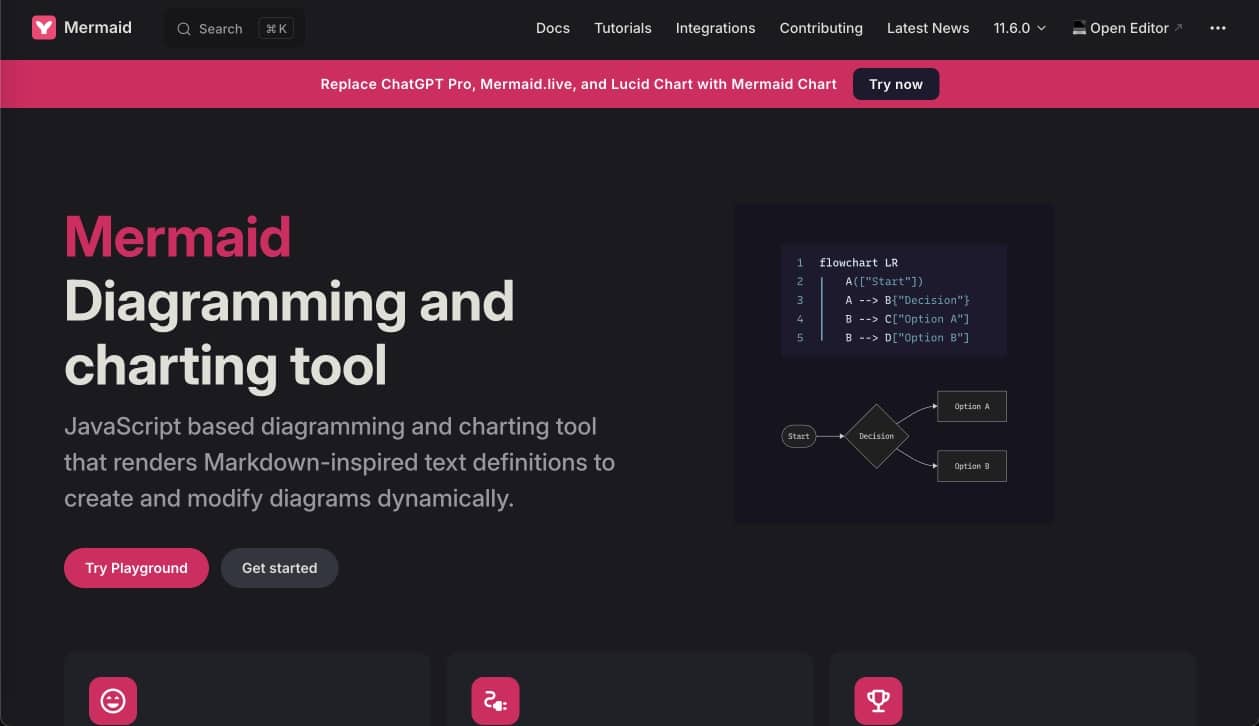Click the smiley face feature icon
The width and height of the screenshot is (1259, 726).
click(113, 701)
